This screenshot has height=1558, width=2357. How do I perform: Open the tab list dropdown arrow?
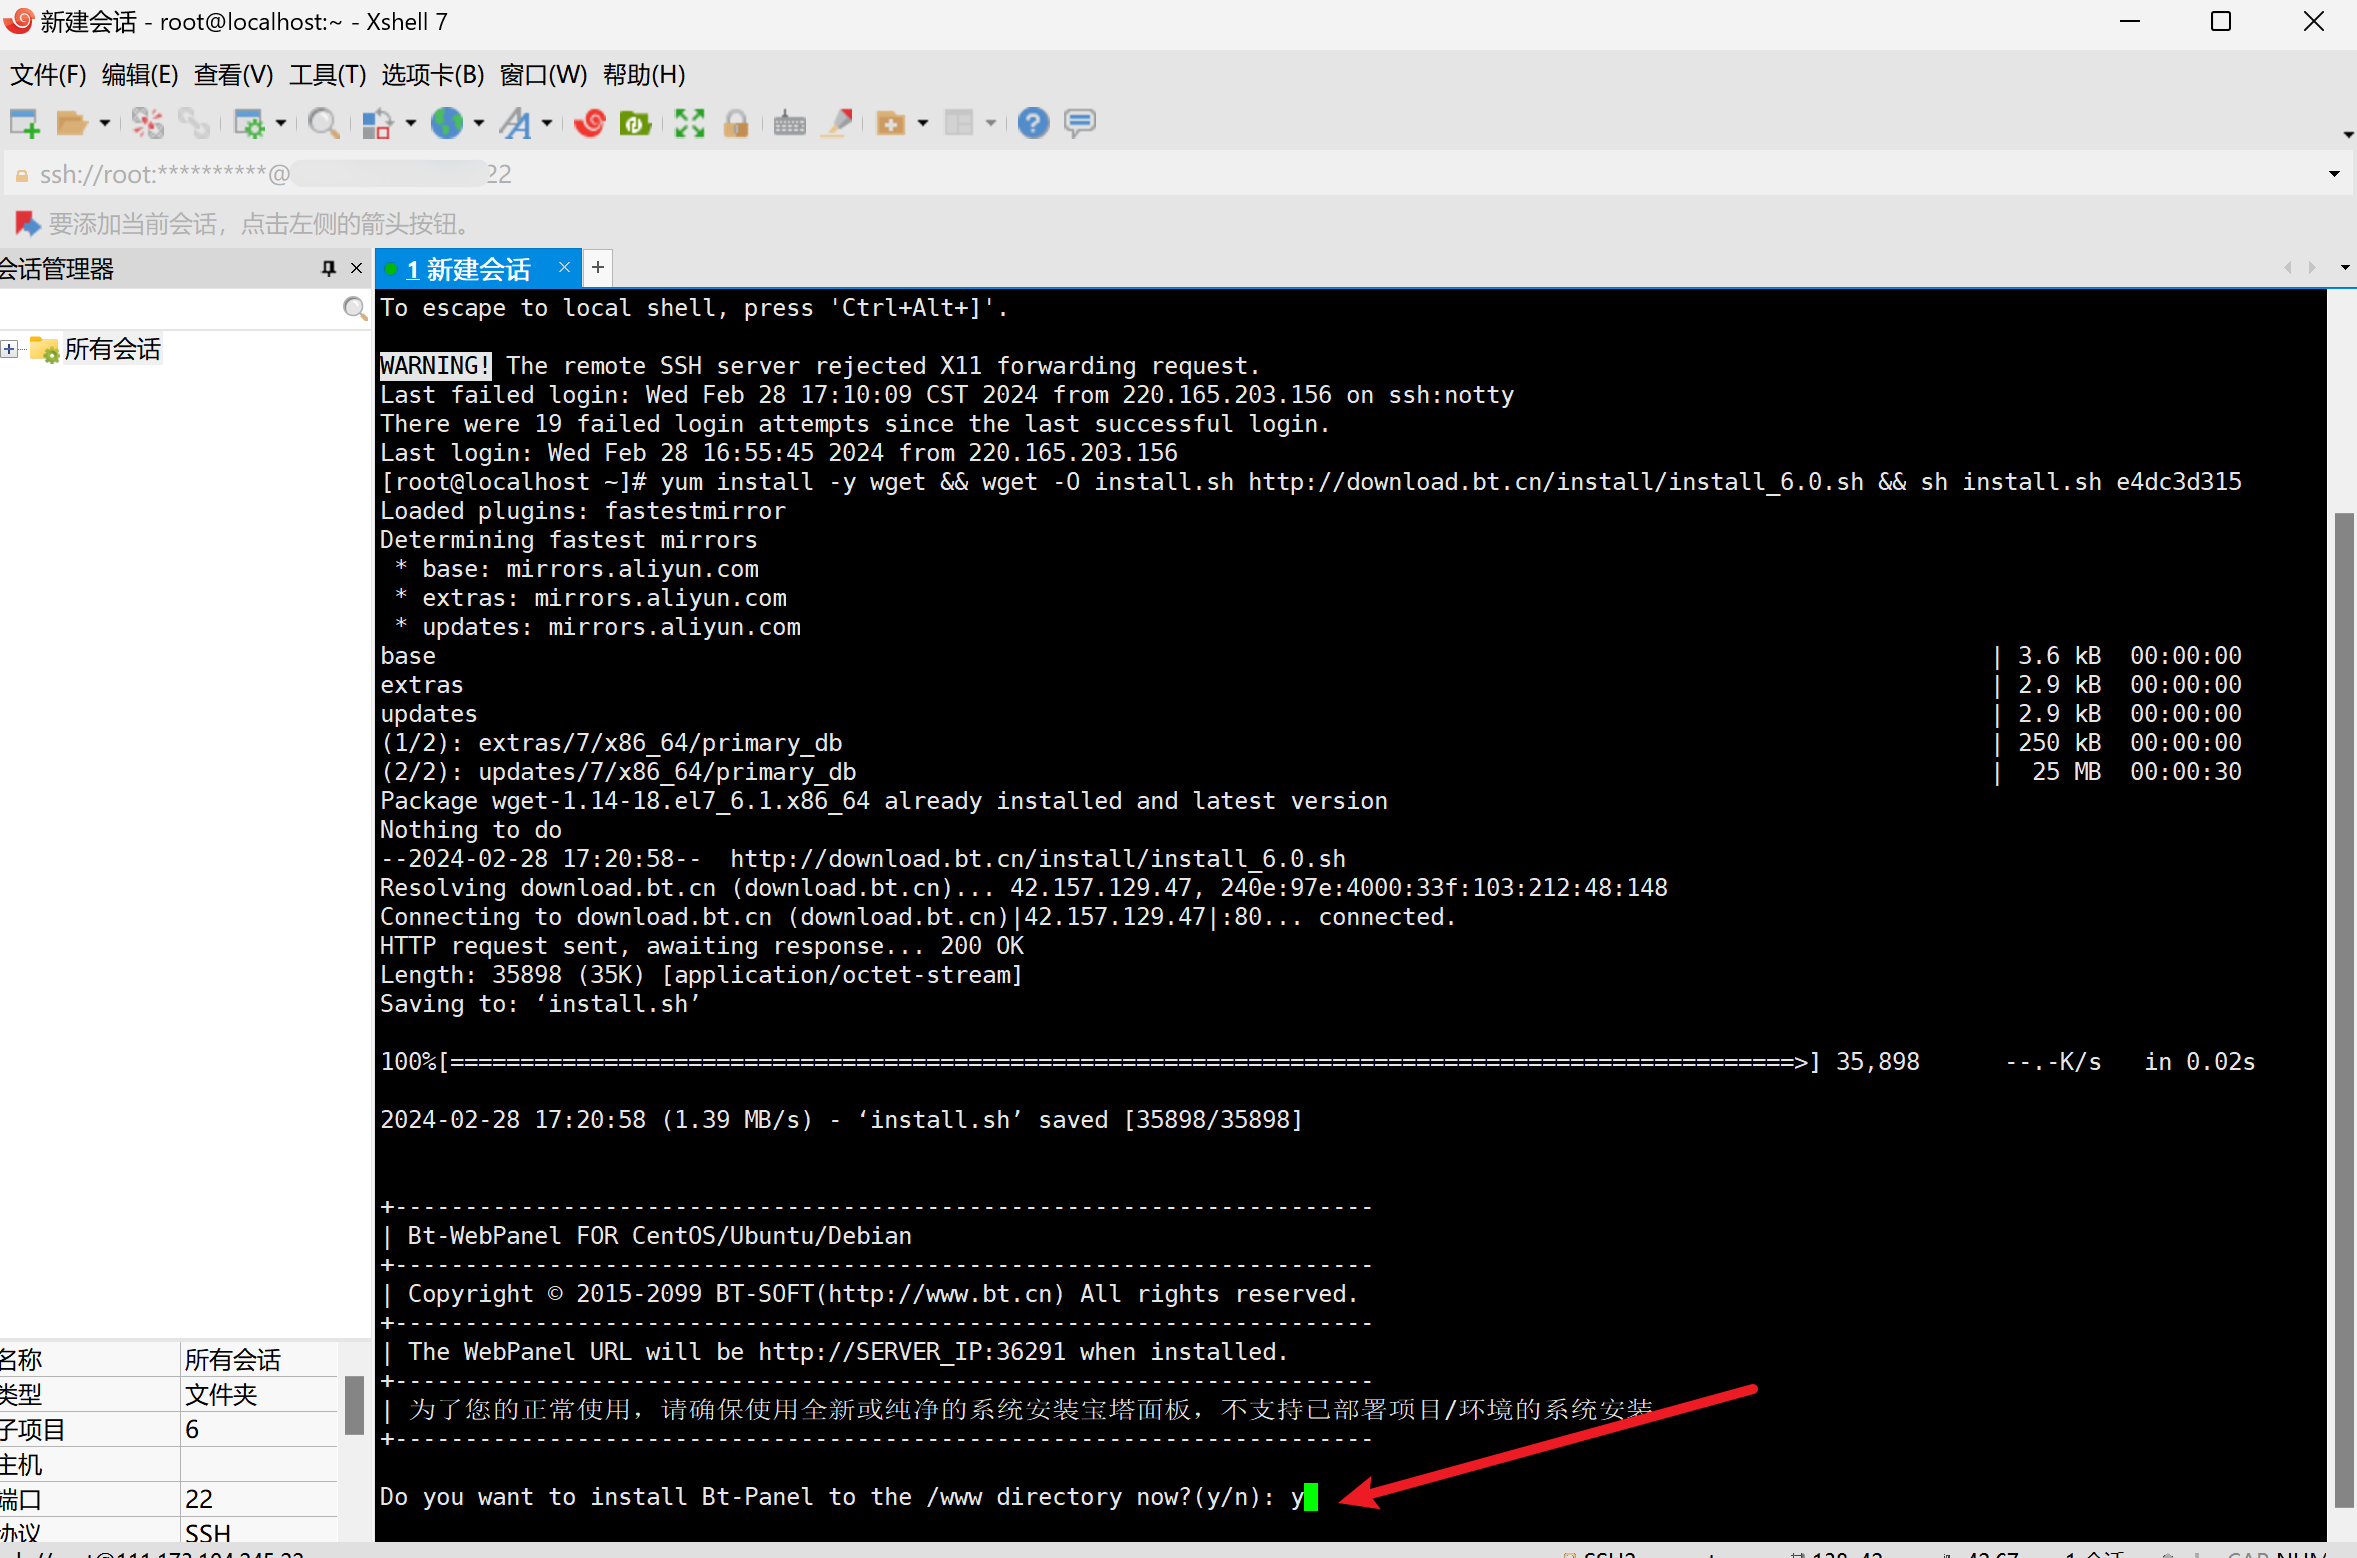tap(2344, 268)
